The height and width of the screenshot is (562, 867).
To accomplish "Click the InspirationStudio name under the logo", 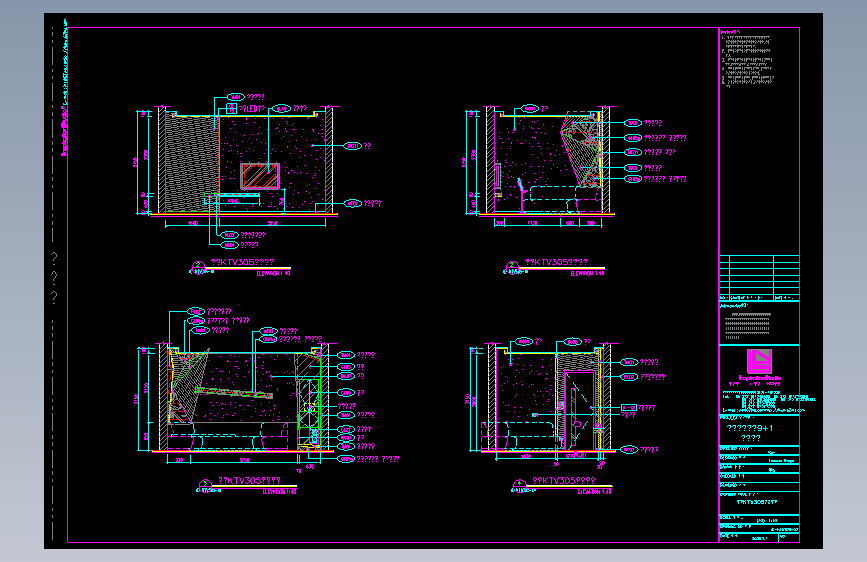I will [x=760, y=378].
